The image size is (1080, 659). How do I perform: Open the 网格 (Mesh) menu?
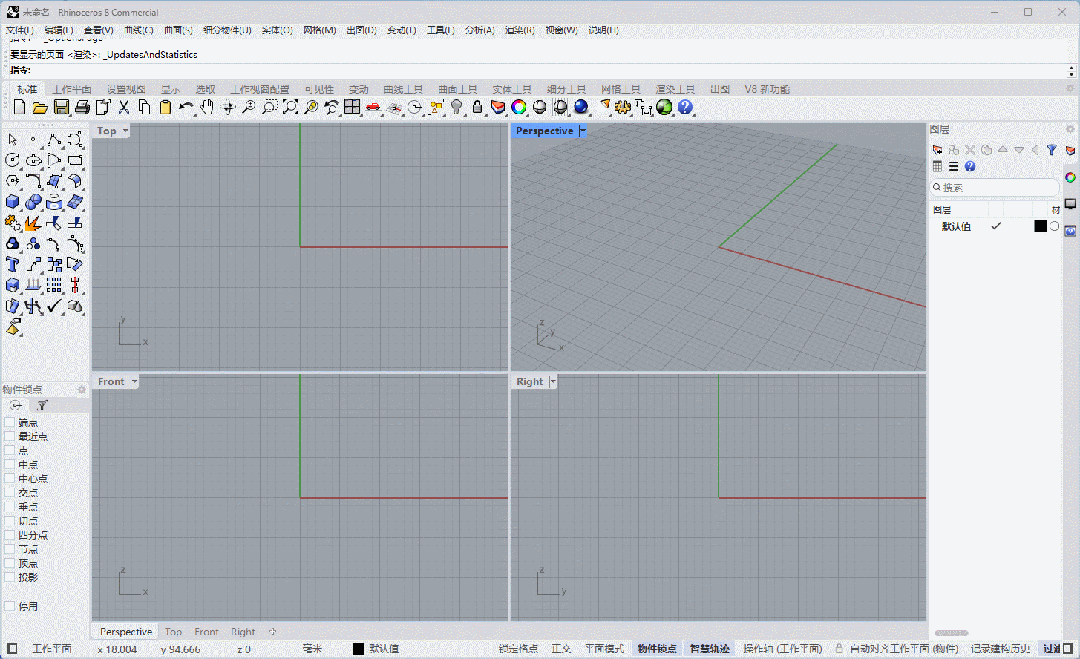[x=320, y=30]
